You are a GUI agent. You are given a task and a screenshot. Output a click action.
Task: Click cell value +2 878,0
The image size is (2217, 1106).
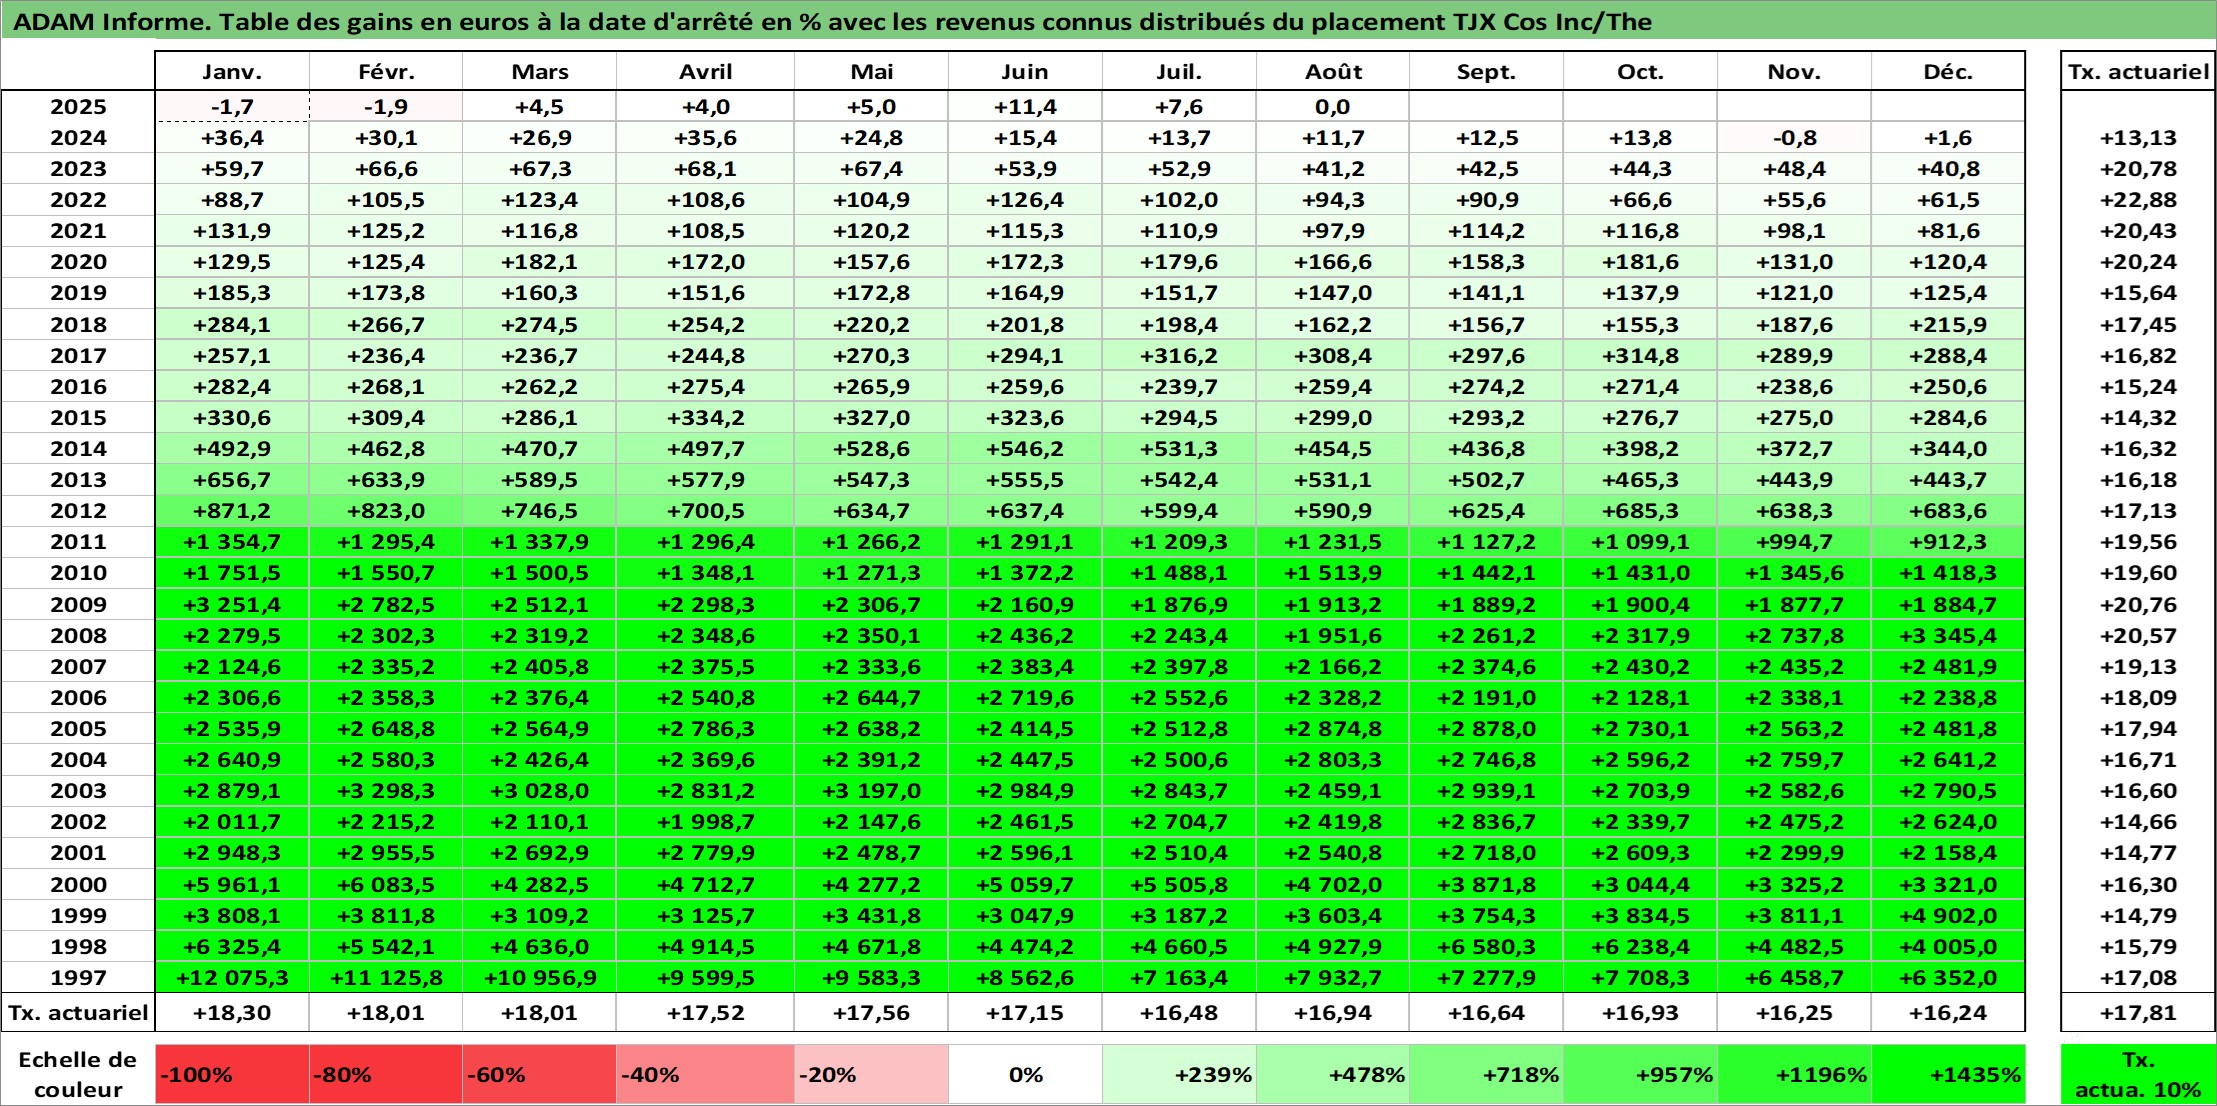point(1486,729)
